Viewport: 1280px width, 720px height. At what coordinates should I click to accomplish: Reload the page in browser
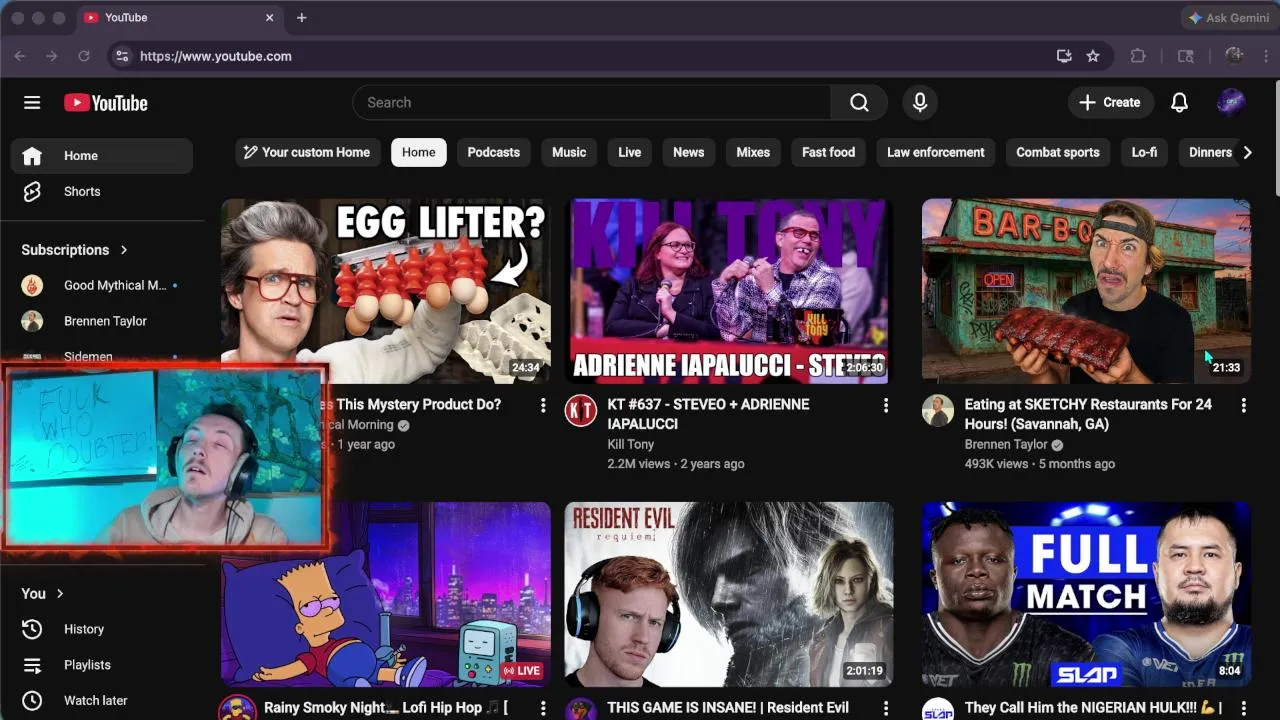point(84,56)
